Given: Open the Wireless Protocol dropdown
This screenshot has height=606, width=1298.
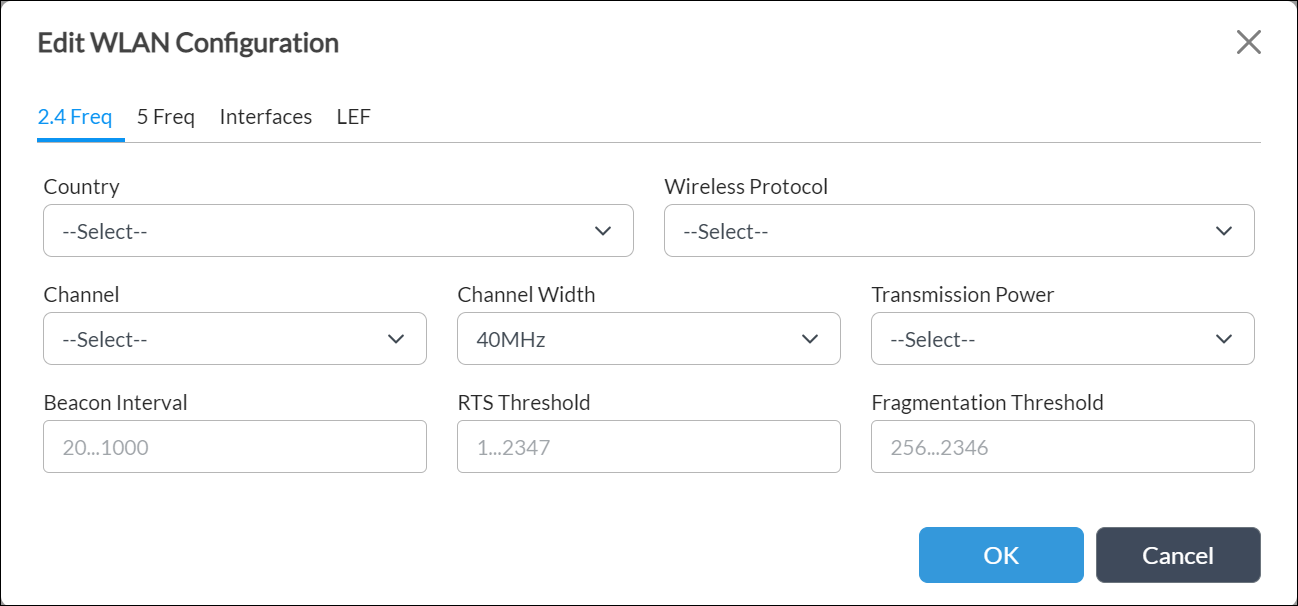Looking at the screenshot, I should (960, 231).
